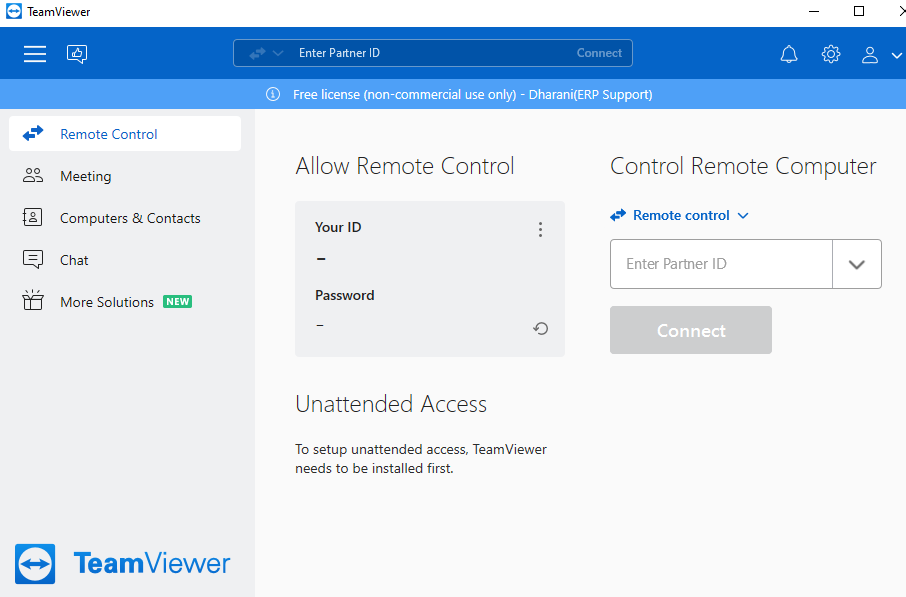Expand the partner ID history dropdown arrow

pos(857,264)
